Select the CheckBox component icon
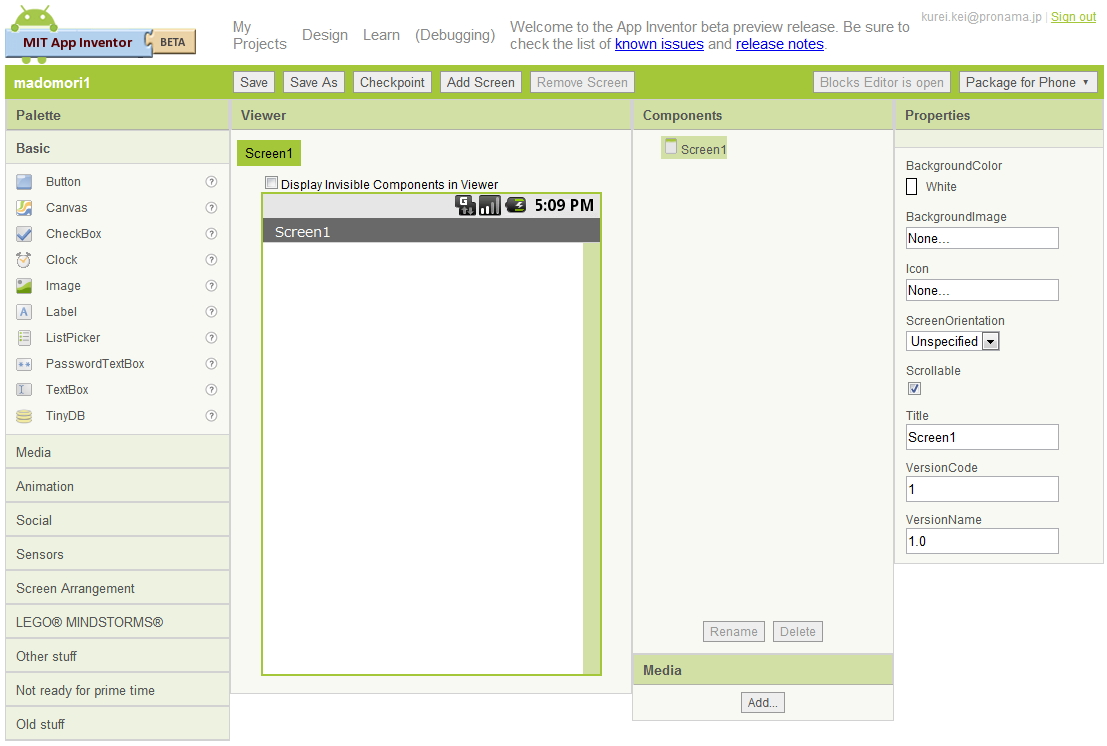This screenshot has width=1107, height=746. pyautogui.click(x=24, y=234)
